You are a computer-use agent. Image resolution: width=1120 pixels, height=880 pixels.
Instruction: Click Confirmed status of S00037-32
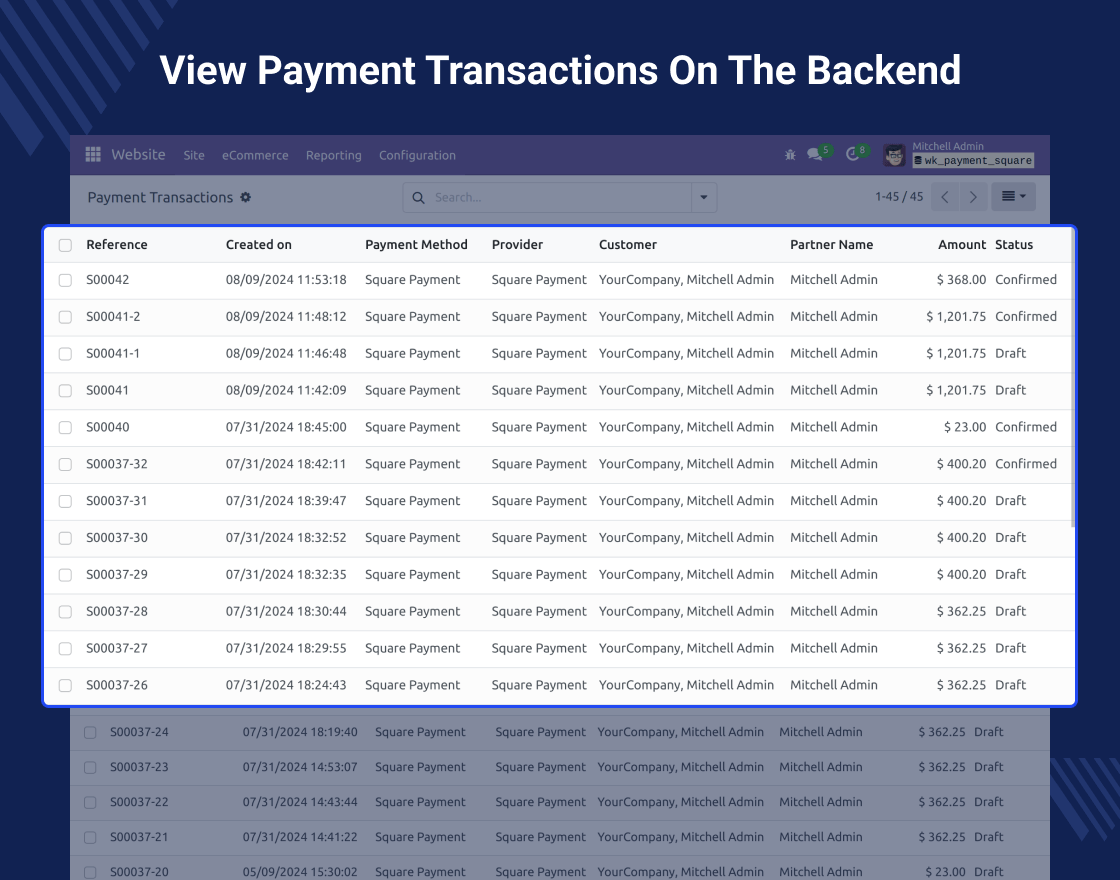[x=1026, y=464]
